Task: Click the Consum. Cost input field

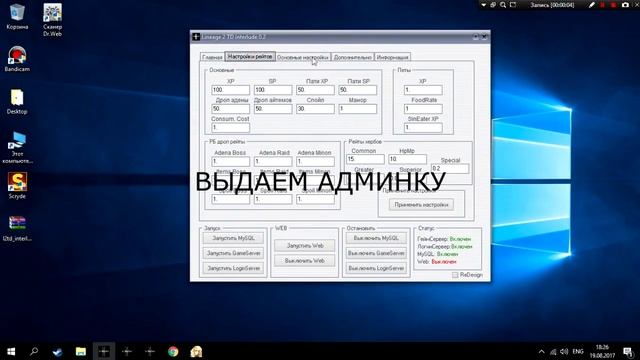Action: [x=231, y=128]
